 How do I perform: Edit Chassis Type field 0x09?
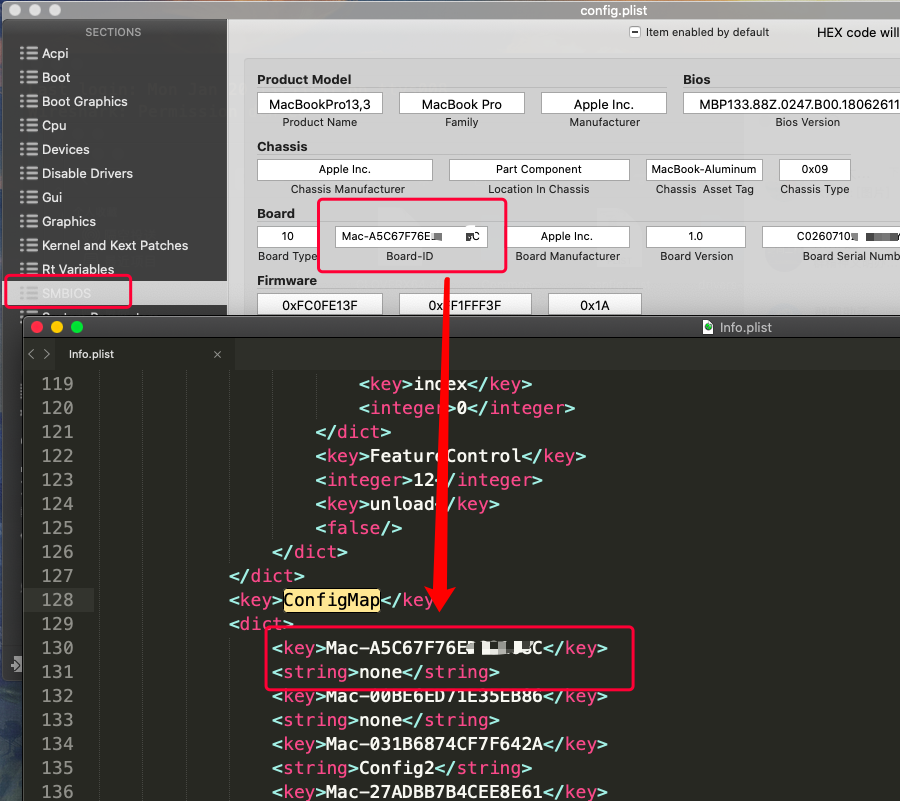[815, 169]
